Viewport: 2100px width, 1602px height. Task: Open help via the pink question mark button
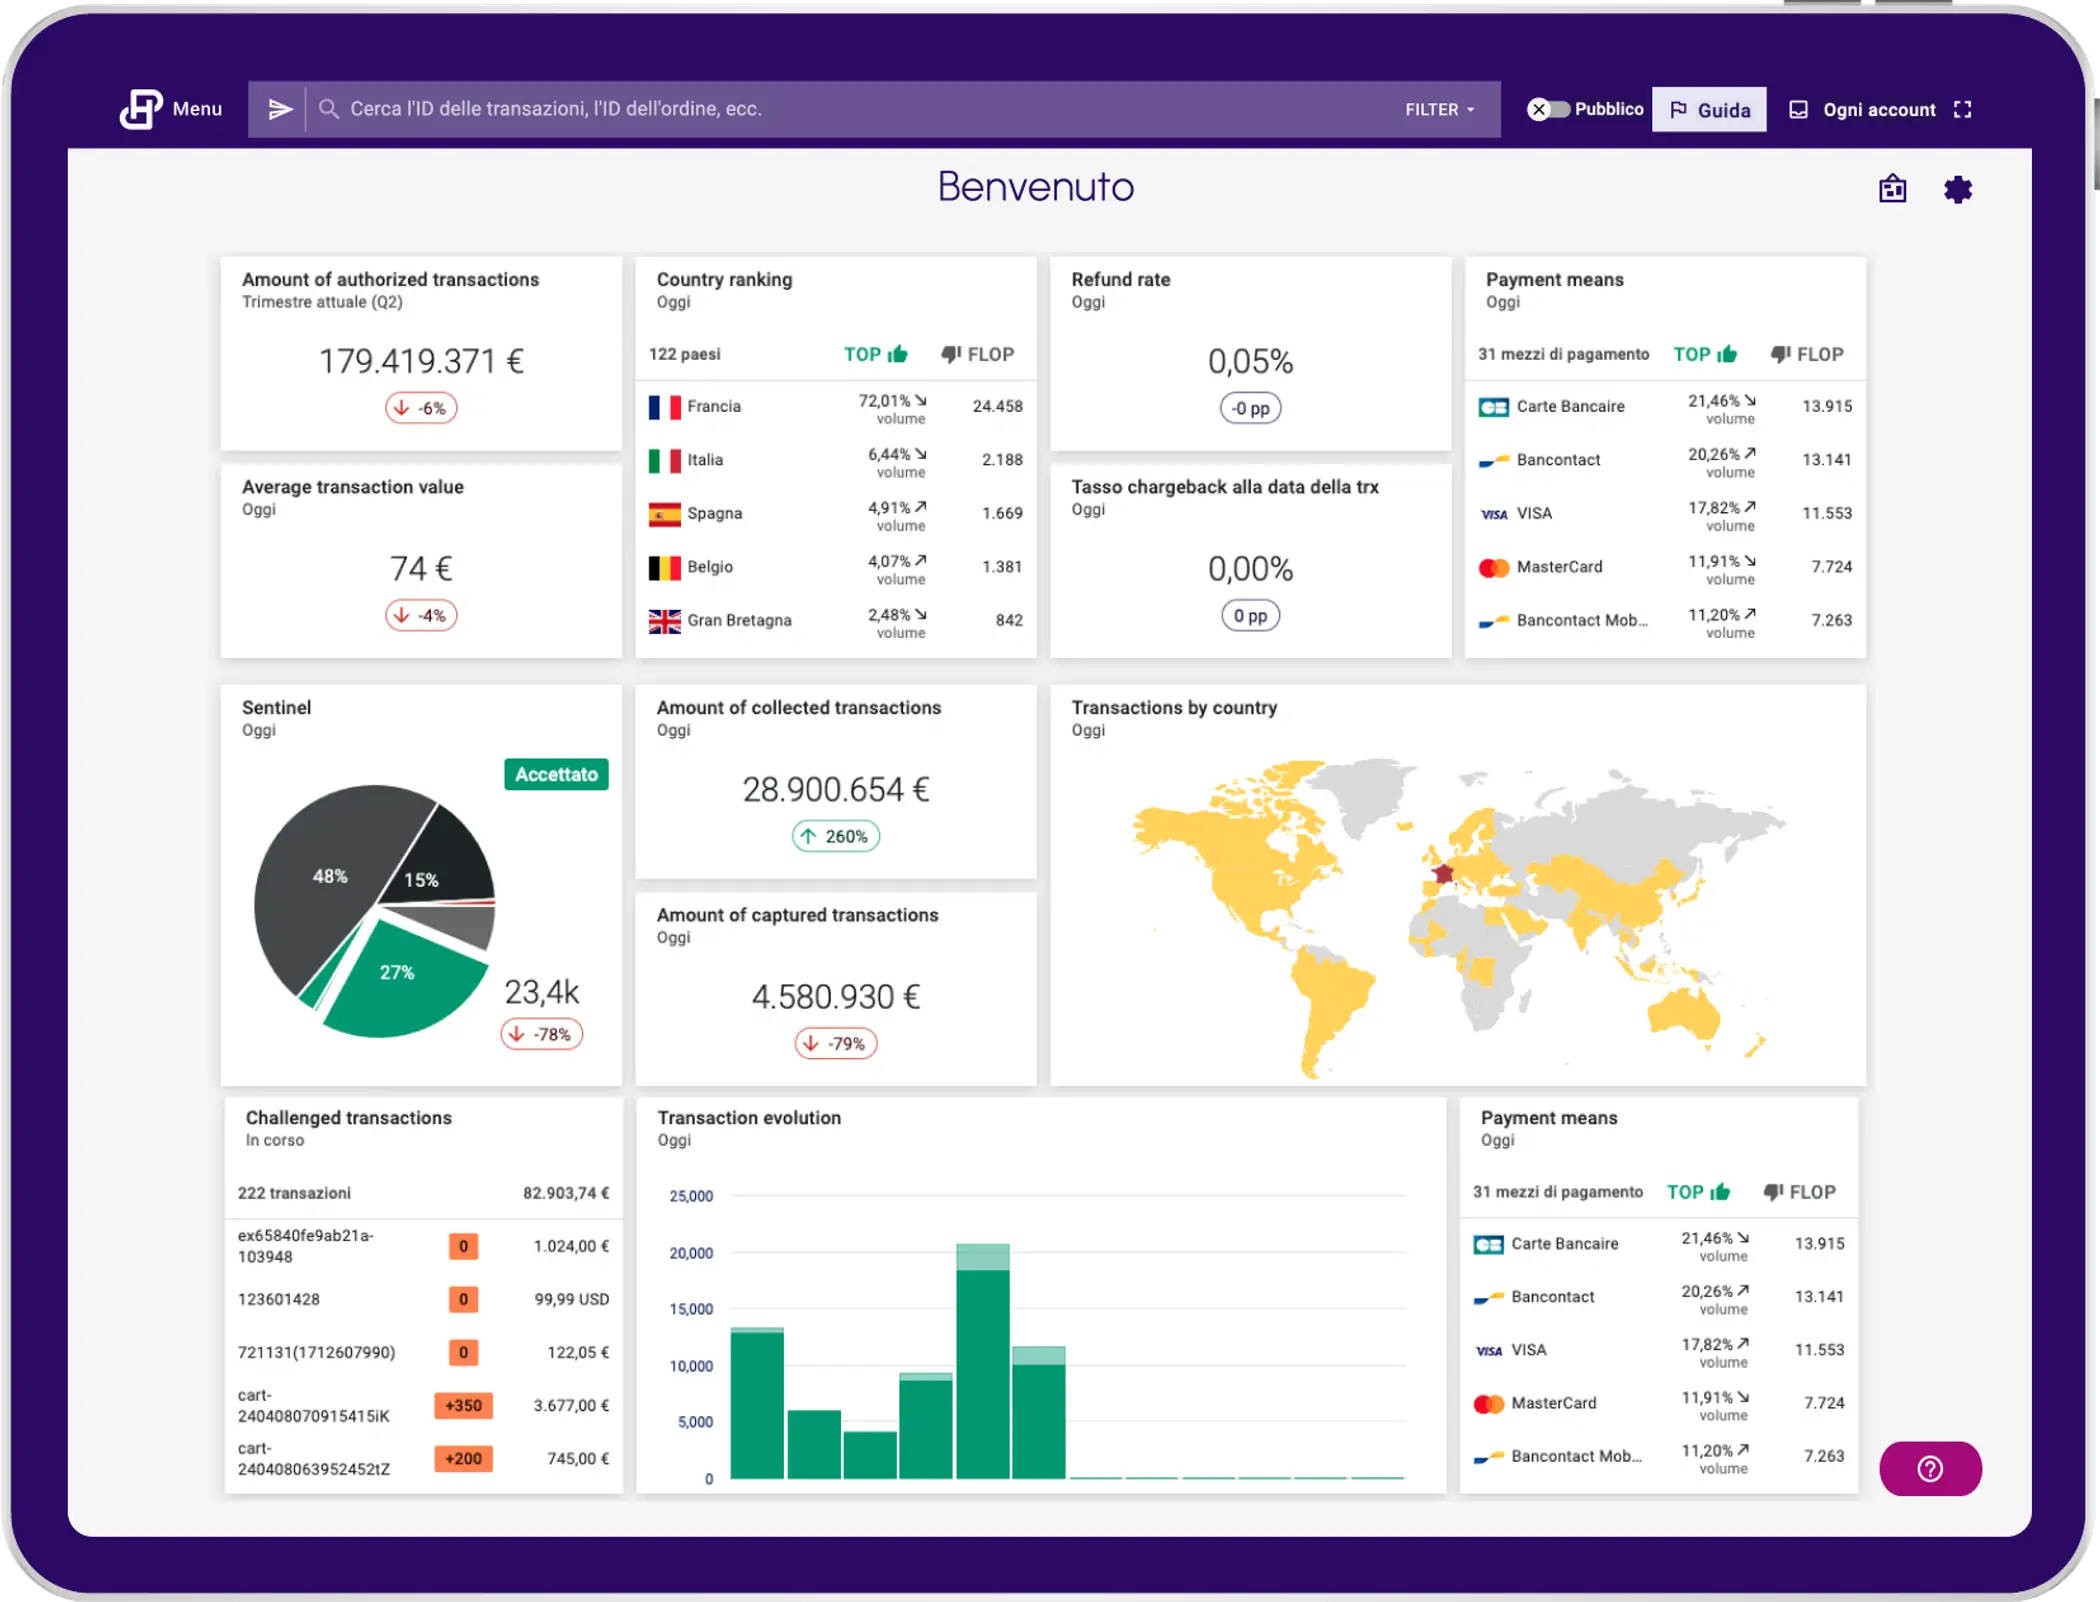click(x=1930, y=1469)
